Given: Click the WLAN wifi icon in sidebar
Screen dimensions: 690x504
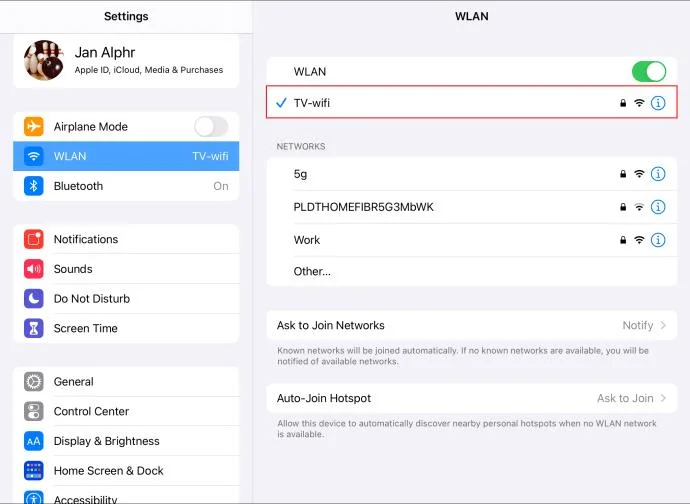Looking at the screenshot, I should pyautogui.click(x=34, y=156).
